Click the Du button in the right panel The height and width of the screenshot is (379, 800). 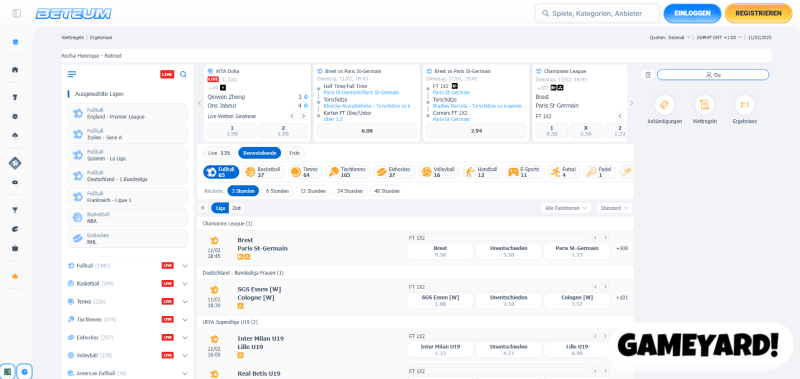click(x=713, y=75)
